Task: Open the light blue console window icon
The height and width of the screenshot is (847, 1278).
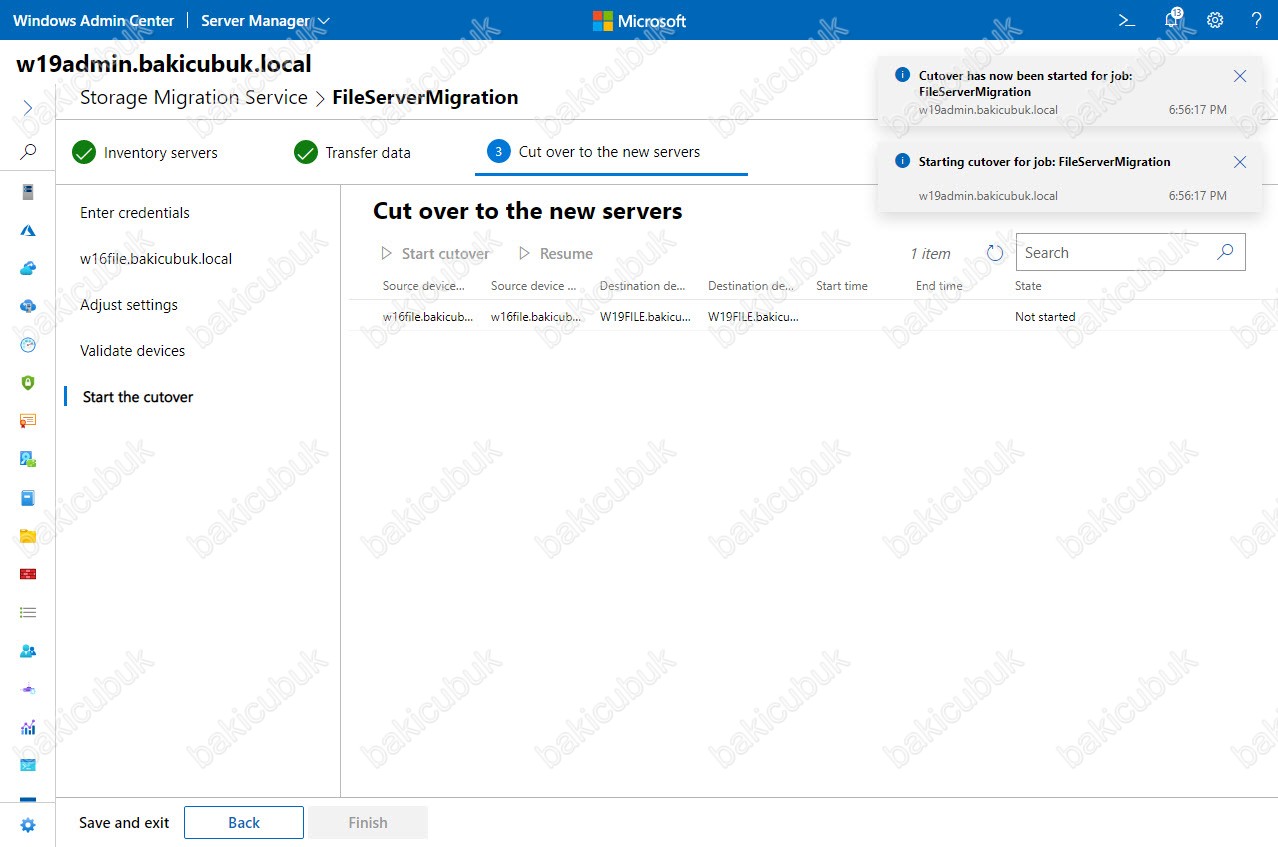Action: coord(28,765)
